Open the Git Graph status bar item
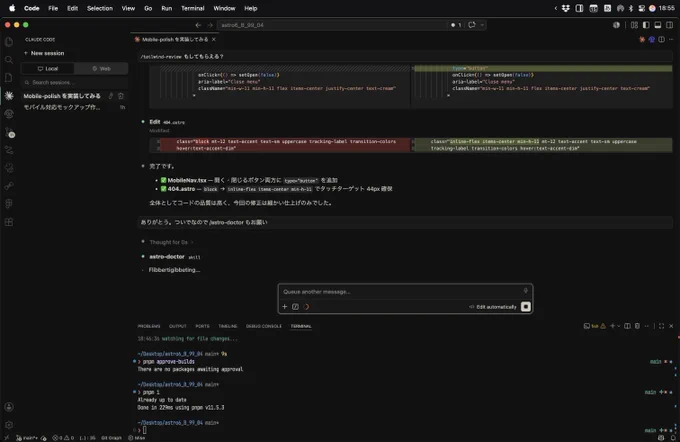 tap(111, 438)
